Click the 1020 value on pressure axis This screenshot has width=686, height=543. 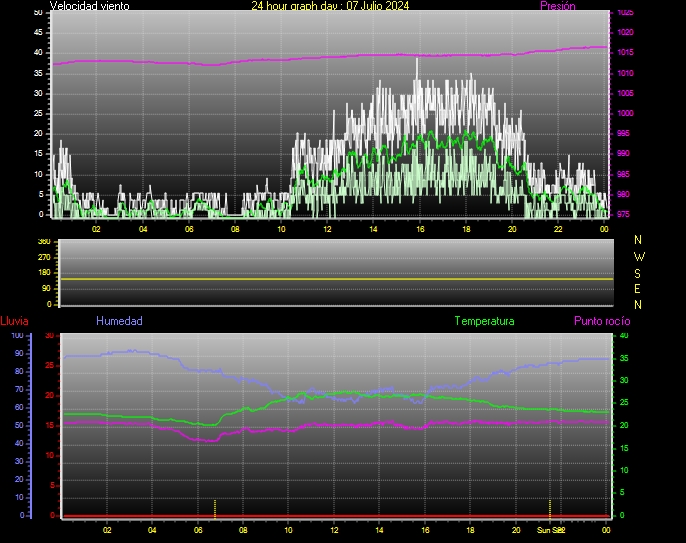625,32
